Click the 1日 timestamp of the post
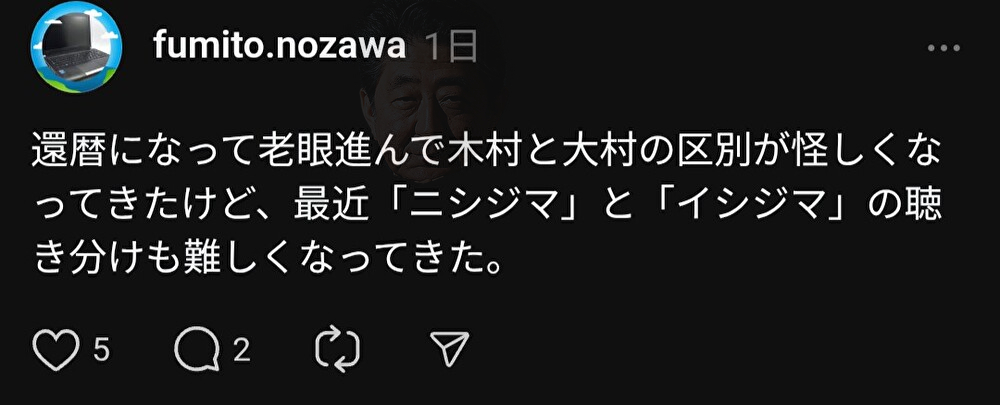The width and height of the screenshot is (1000, 405). point(450,47)
